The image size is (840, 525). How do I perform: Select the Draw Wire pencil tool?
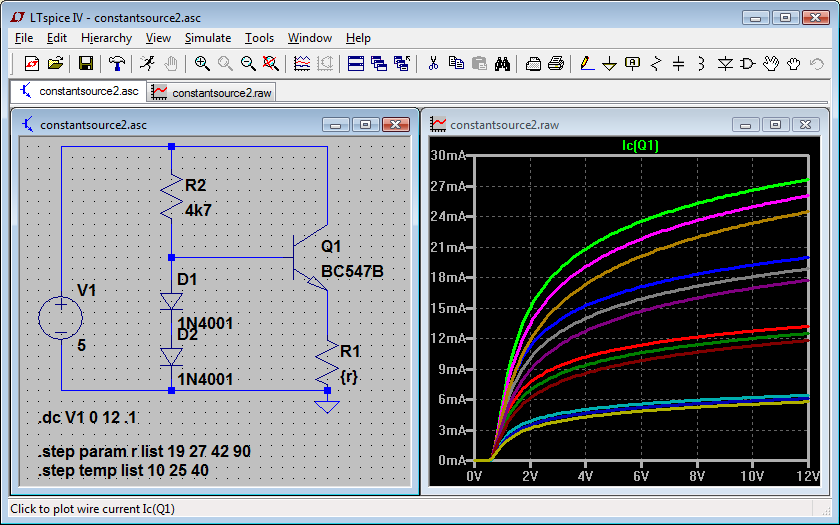click(x=587, y=64)
